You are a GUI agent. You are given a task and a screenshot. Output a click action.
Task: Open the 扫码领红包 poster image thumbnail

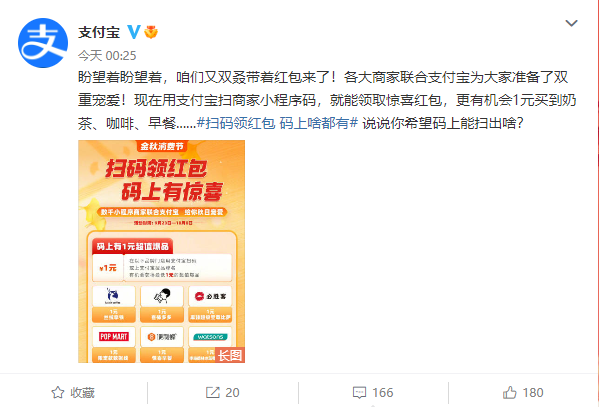(x=162, y=251)
